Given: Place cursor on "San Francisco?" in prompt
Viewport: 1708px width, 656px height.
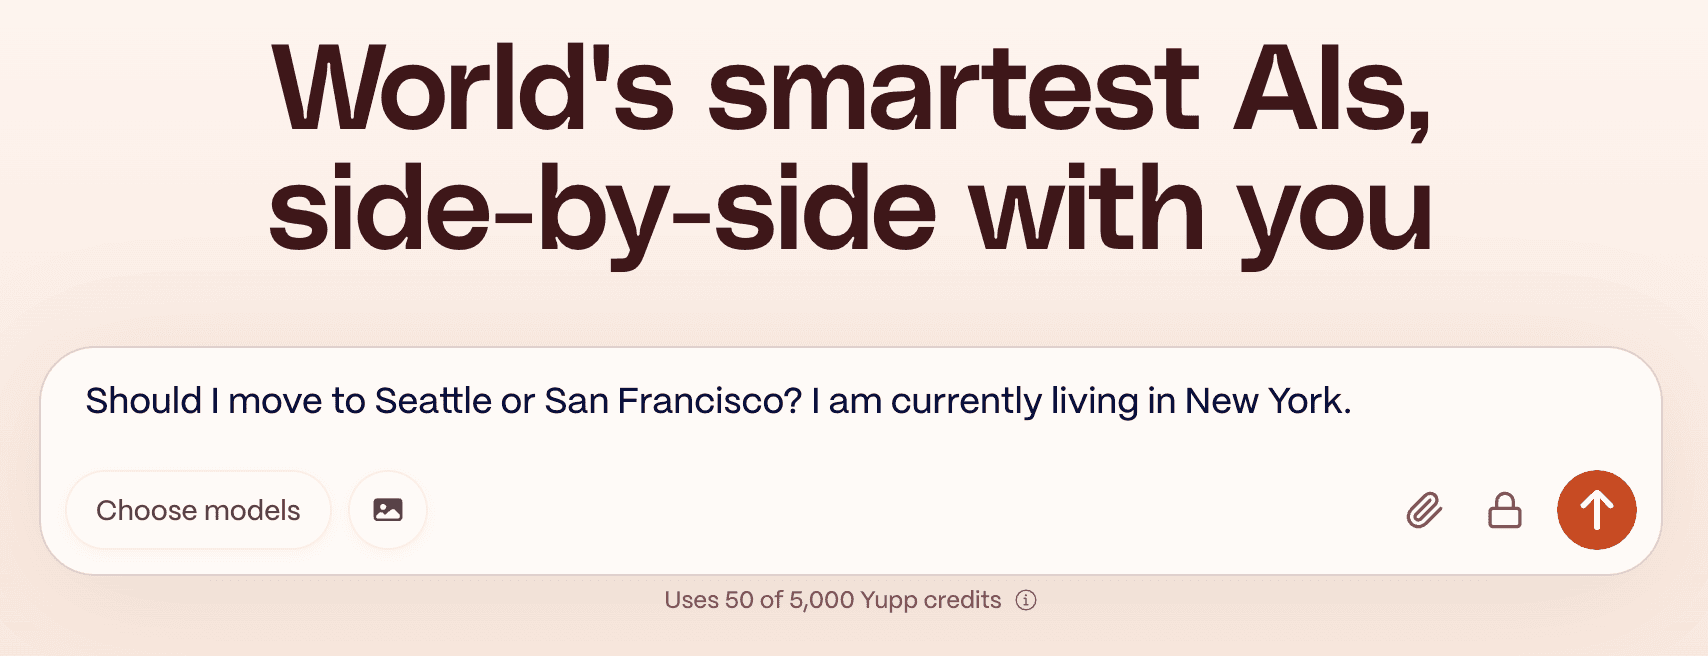Looking at the screenshot, I should pos(673,401).
